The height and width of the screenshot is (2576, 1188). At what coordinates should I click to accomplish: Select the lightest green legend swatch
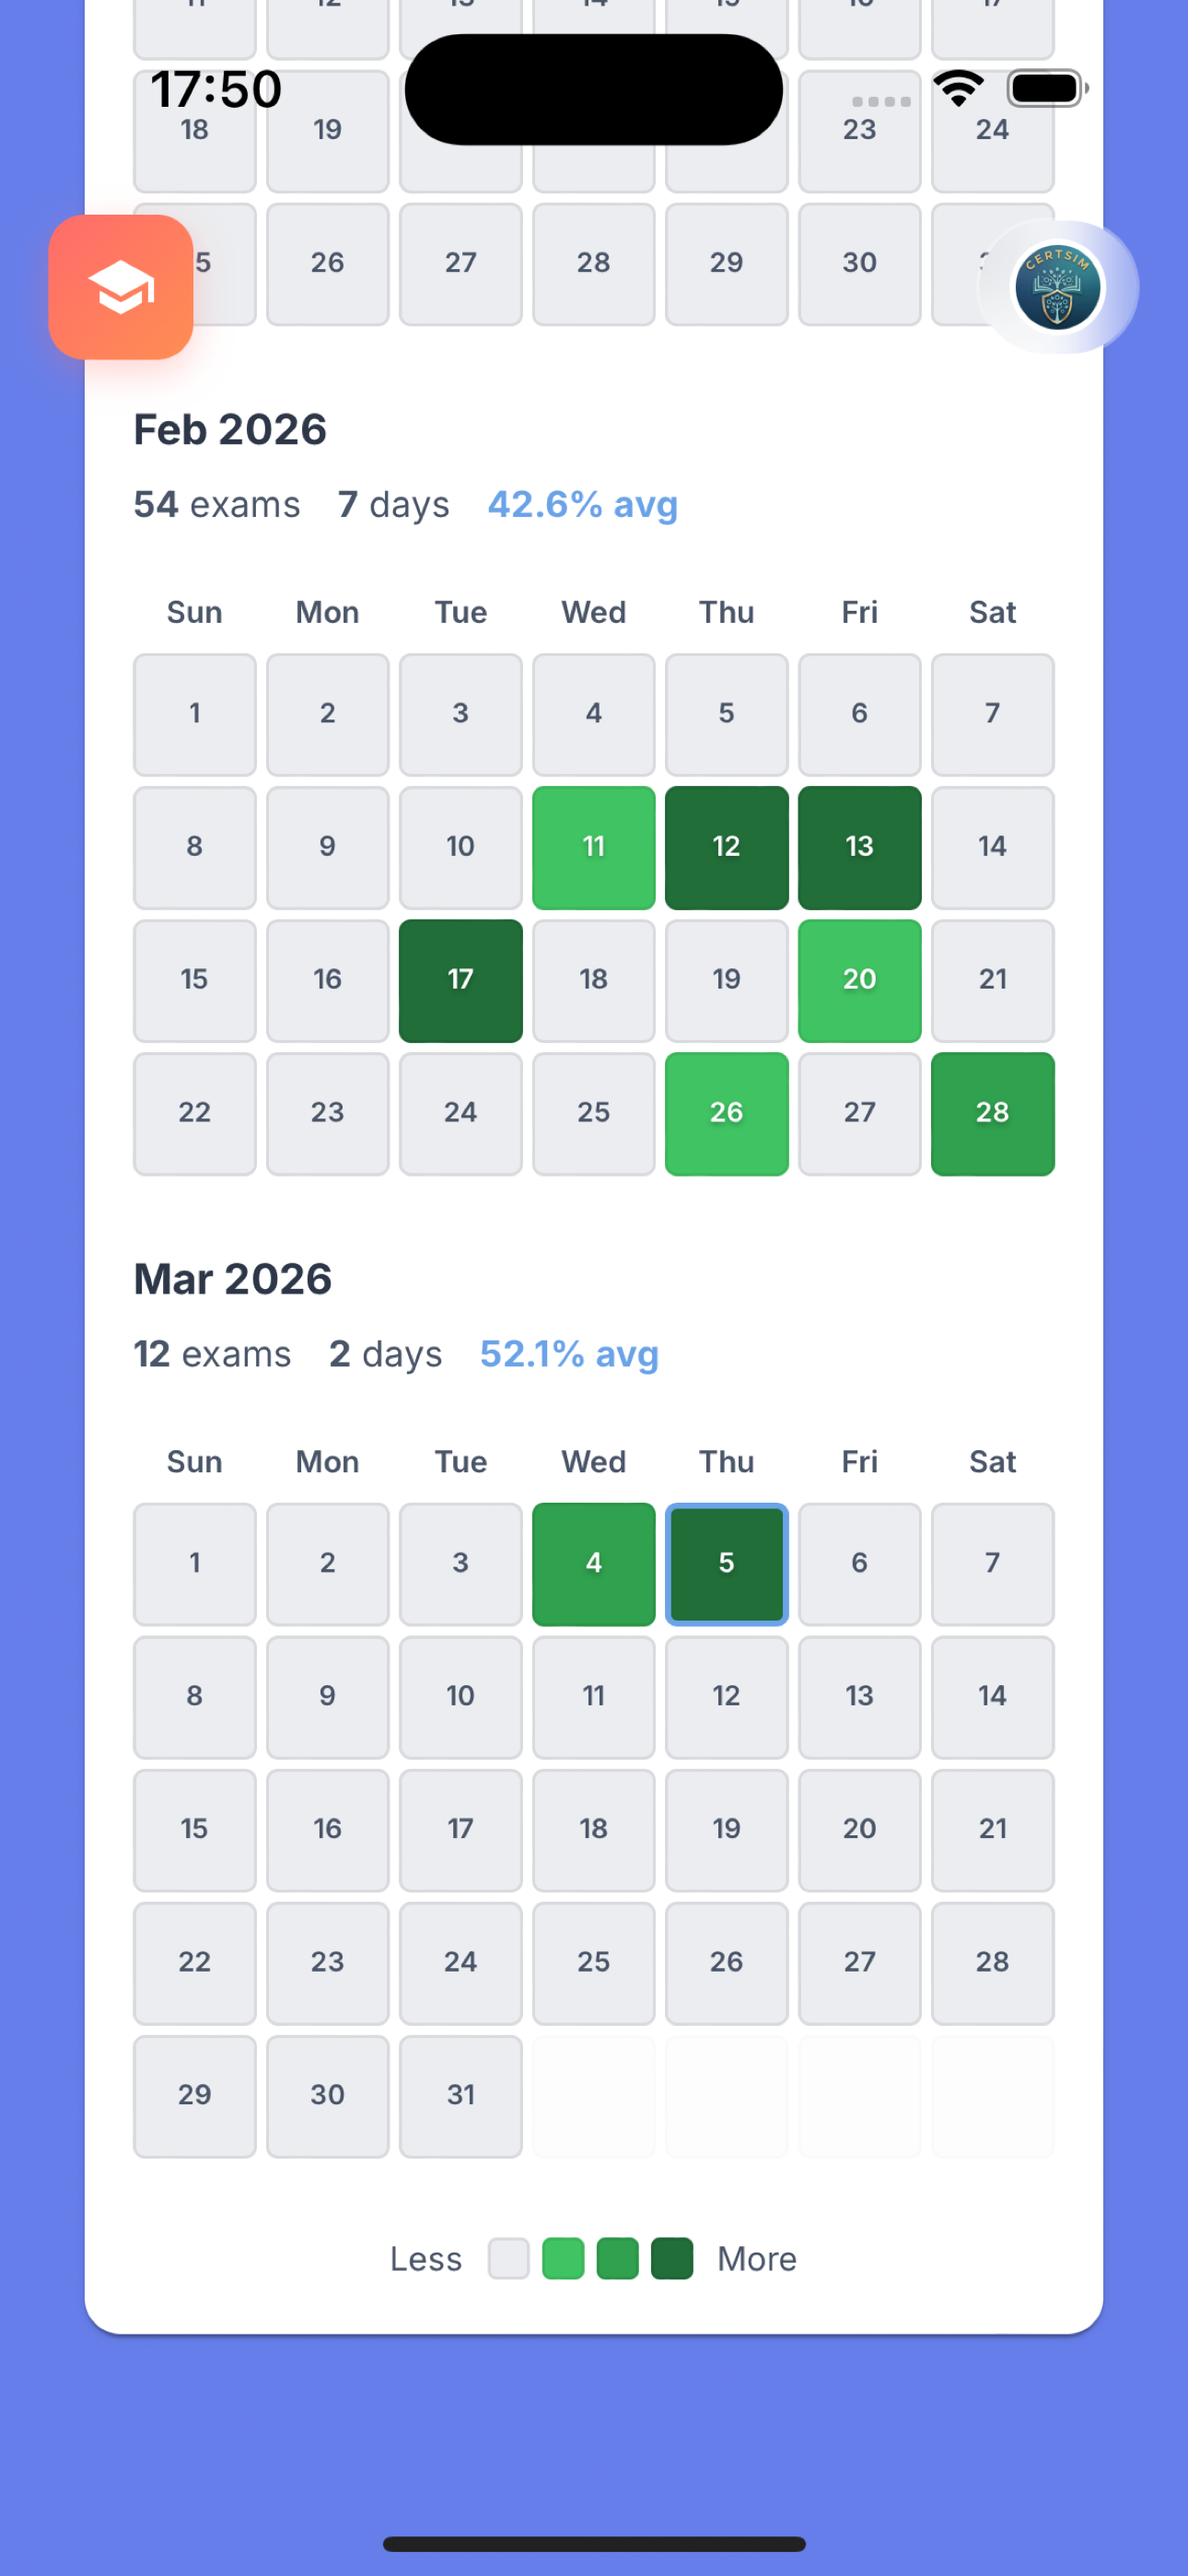tap(563, 2259)
